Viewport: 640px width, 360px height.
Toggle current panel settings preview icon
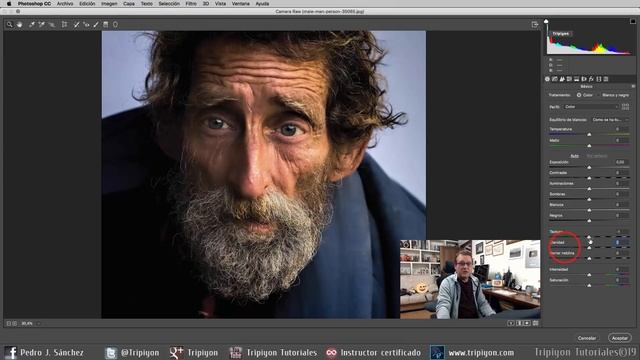[536, 323]
